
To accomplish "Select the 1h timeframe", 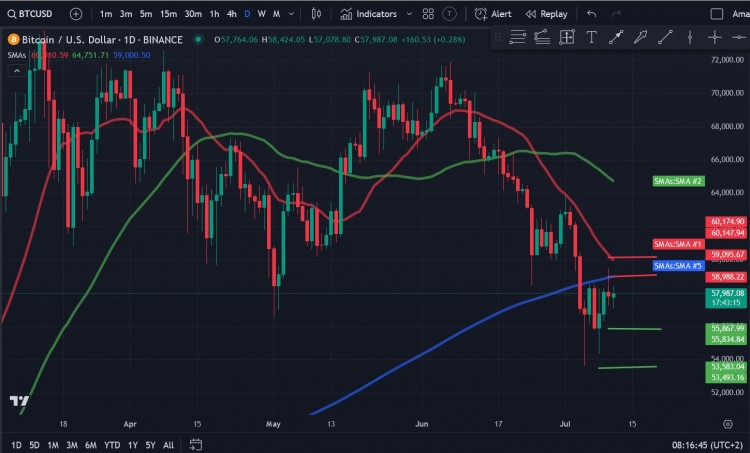I will 214,14.
